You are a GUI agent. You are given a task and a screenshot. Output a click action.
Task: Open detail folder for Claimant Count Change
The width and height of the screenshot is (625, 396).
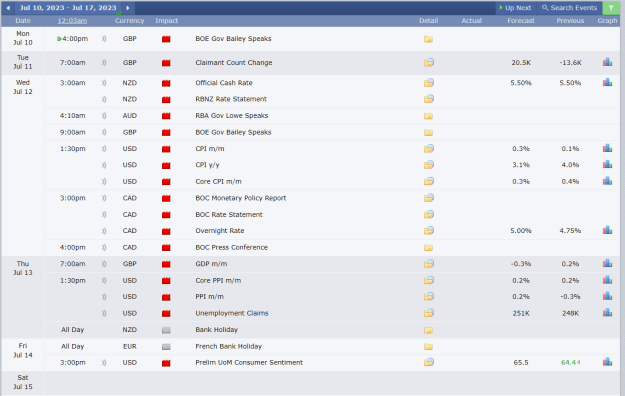coord(428,63)
